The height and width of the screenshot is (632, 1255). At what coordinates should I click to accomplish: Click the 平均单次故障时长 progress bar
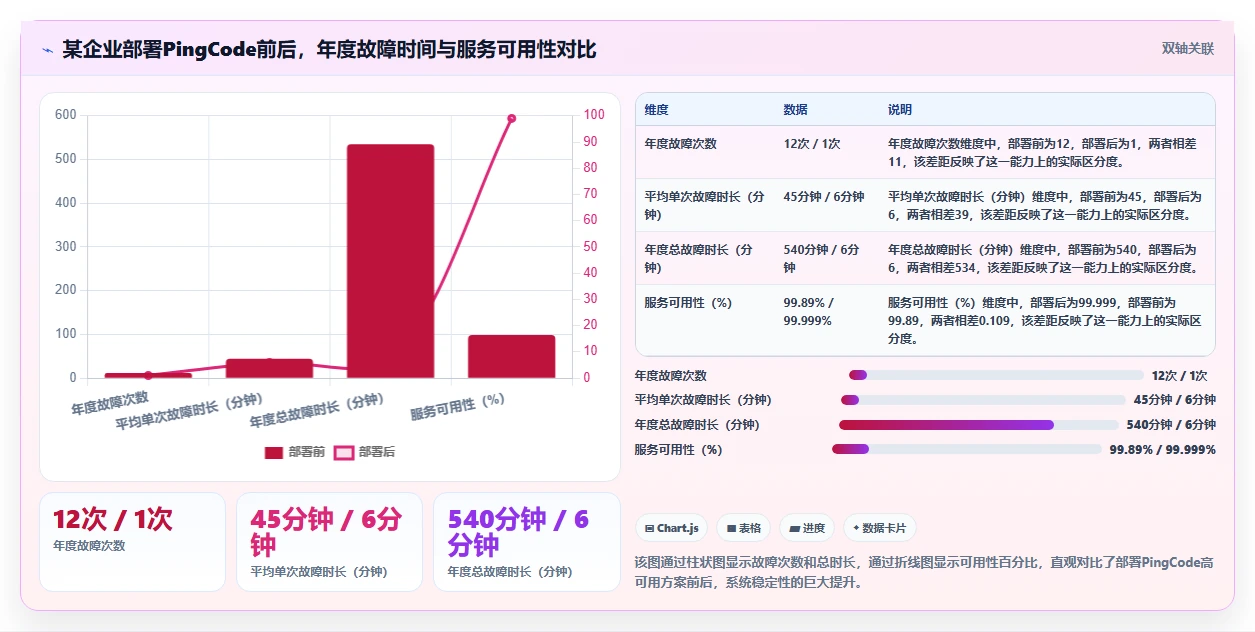pos(983,400)
